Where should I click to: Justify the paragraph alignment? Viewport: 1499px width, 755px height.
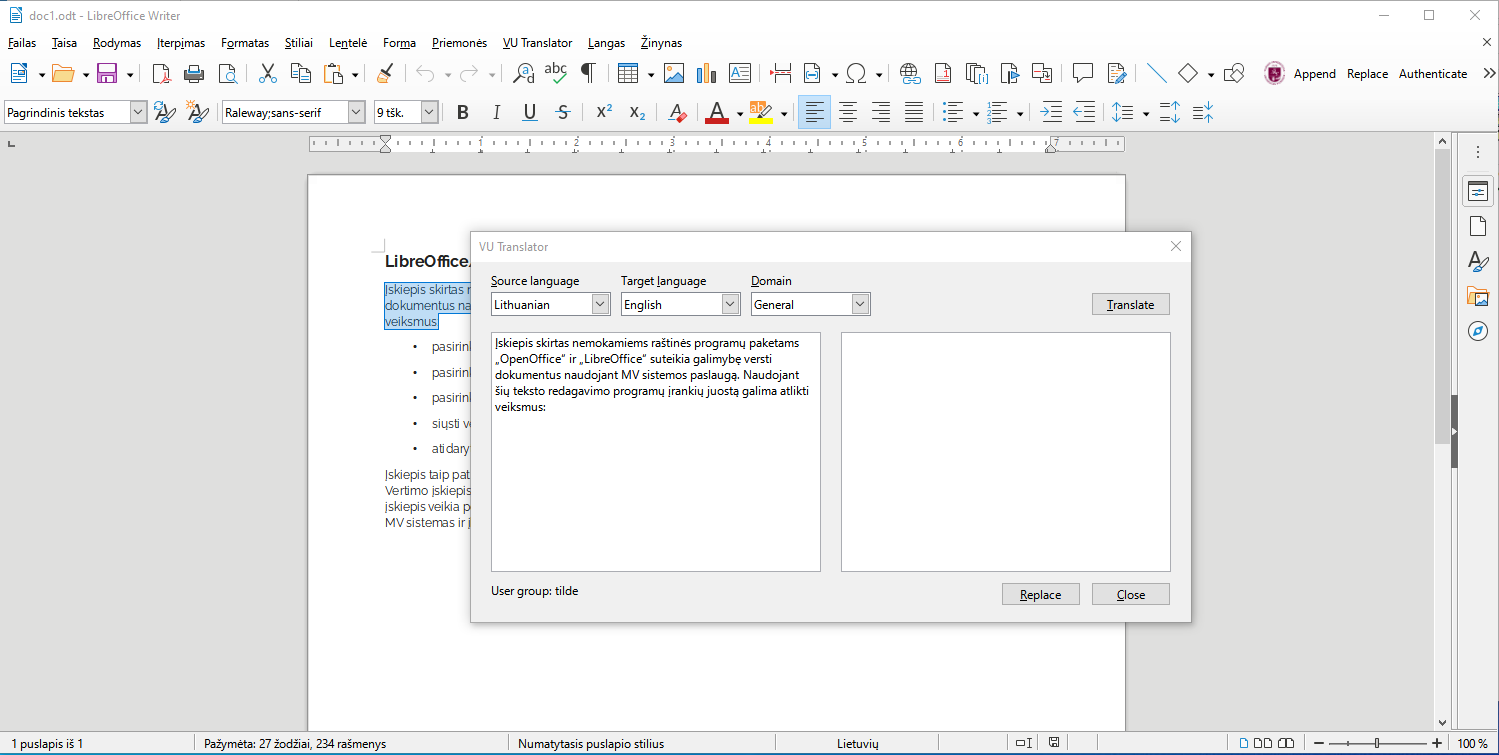(914, 113)
